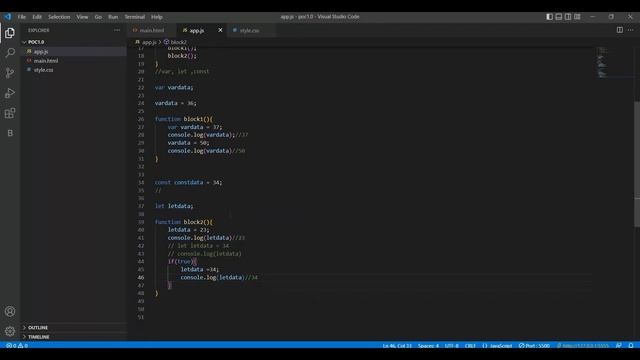Select main.html in the Explorer
Screen dimensions: 640x360
(x=73, y=60)
